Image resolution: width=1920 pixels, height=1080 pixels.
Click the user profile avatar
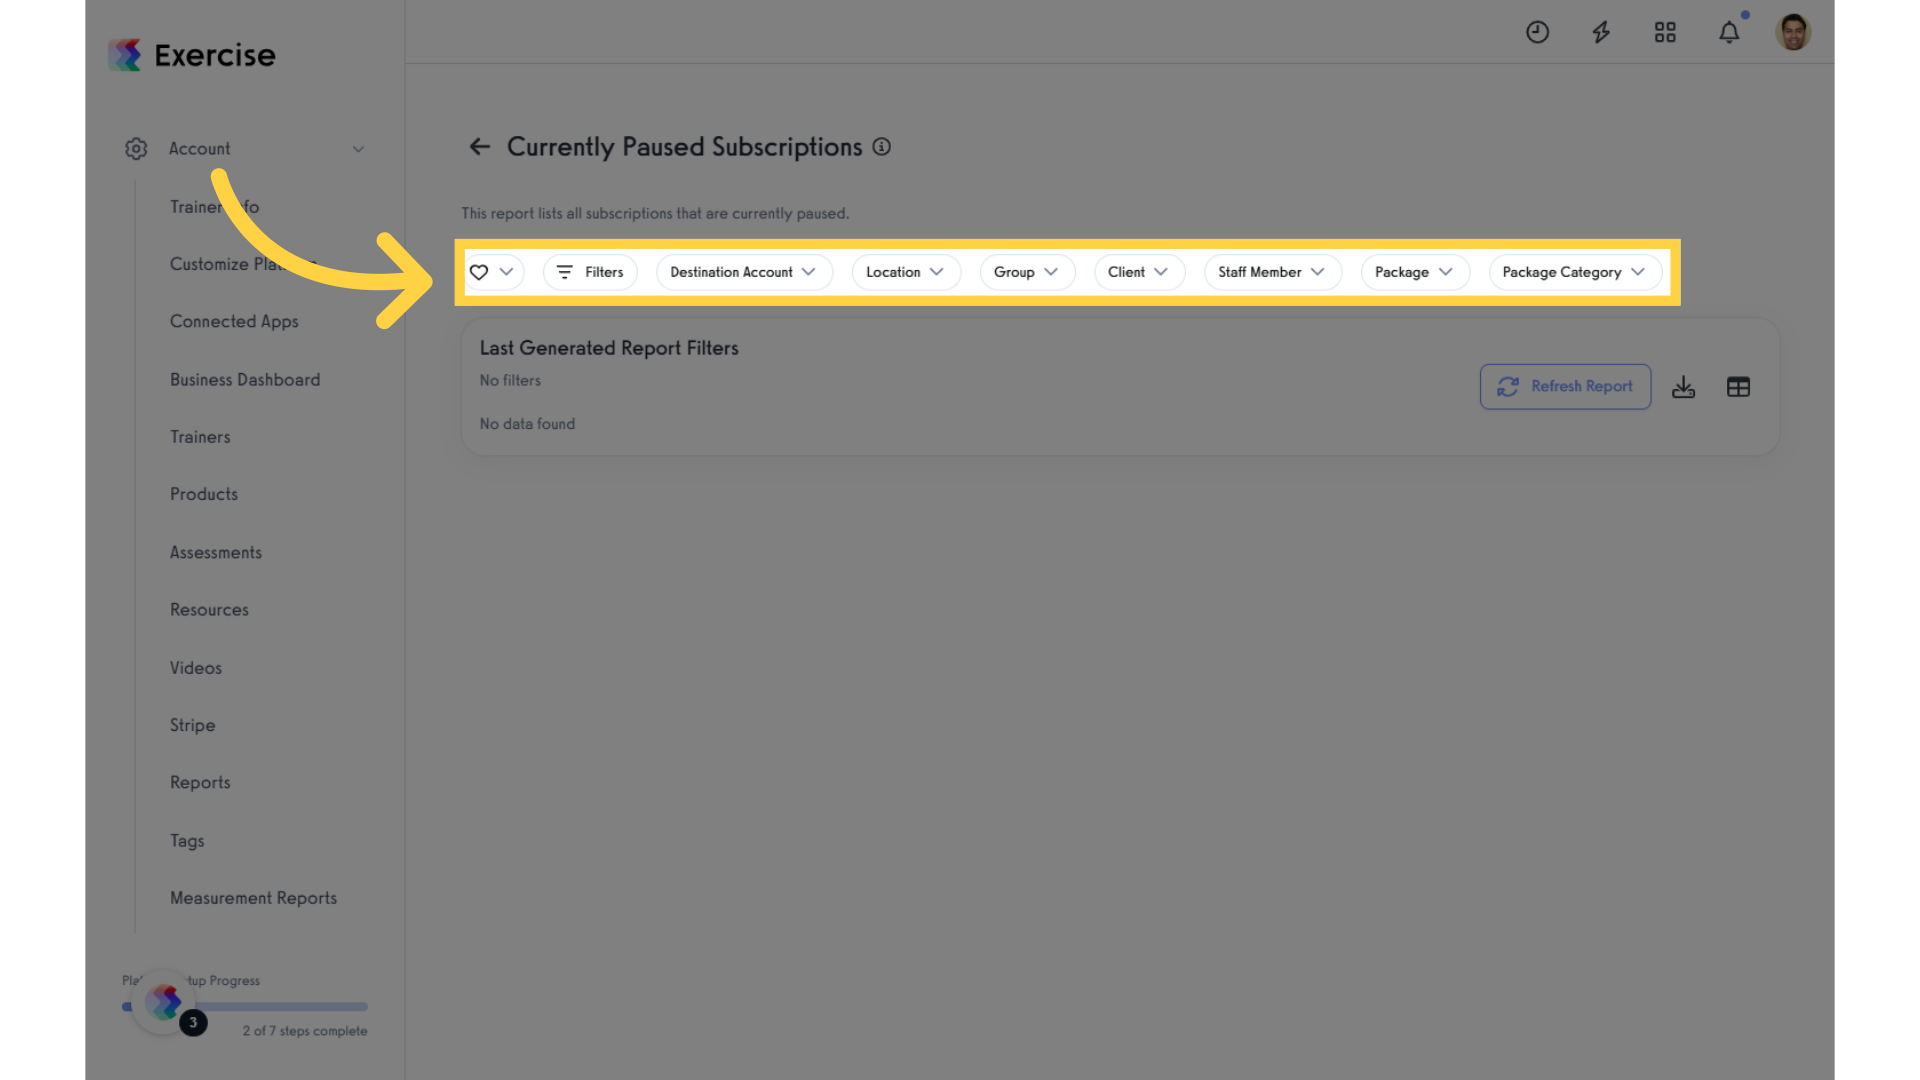click(1793, 32)
